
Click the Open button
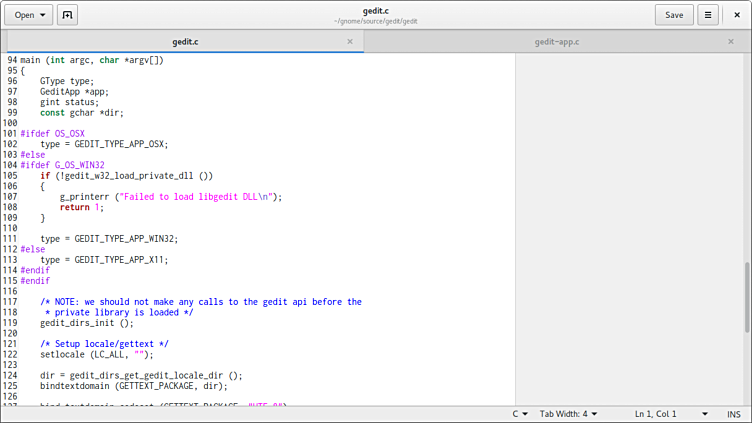[x=23, y=15]
